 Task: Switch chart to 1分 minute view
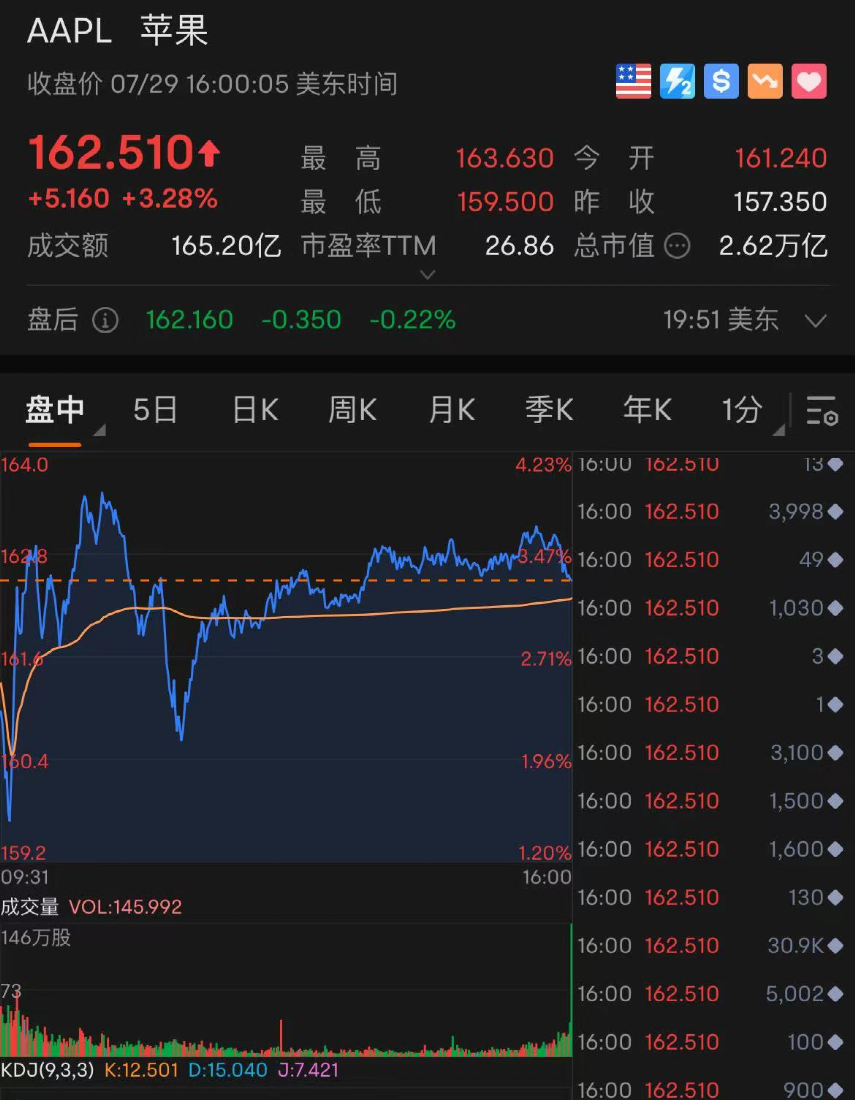click(x=742, y=410)
